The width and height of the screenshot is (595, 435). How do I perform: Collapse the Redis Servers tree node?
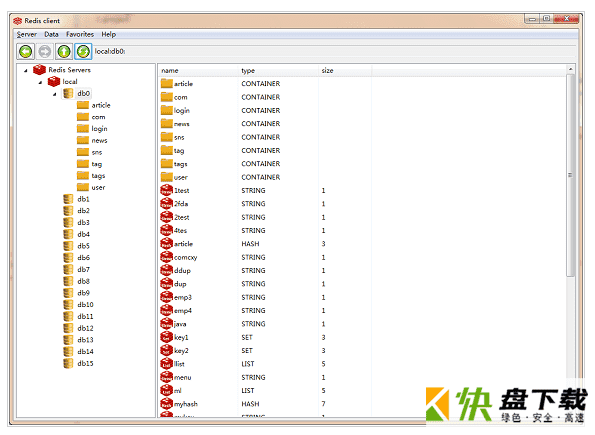click(25, 71)
